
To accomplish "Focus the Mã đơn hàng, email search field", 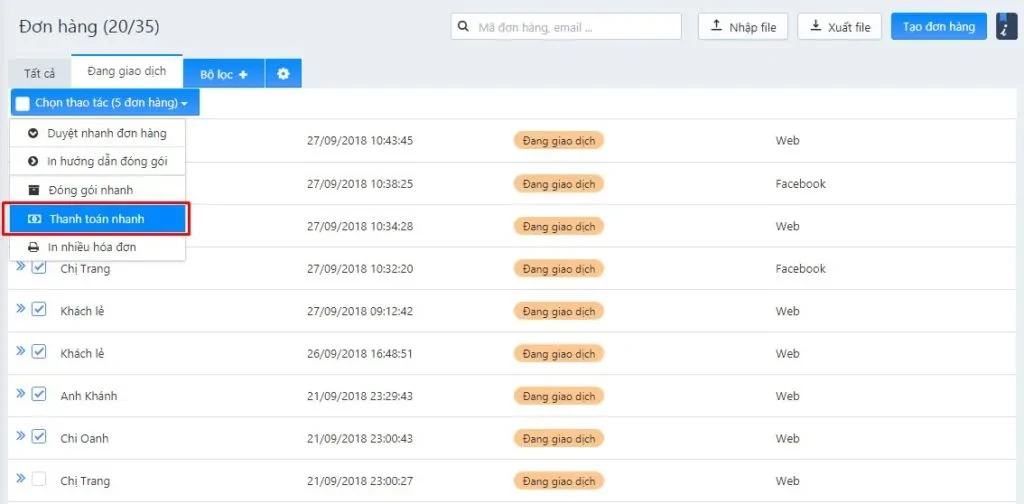I will click(x=566, y=27).
